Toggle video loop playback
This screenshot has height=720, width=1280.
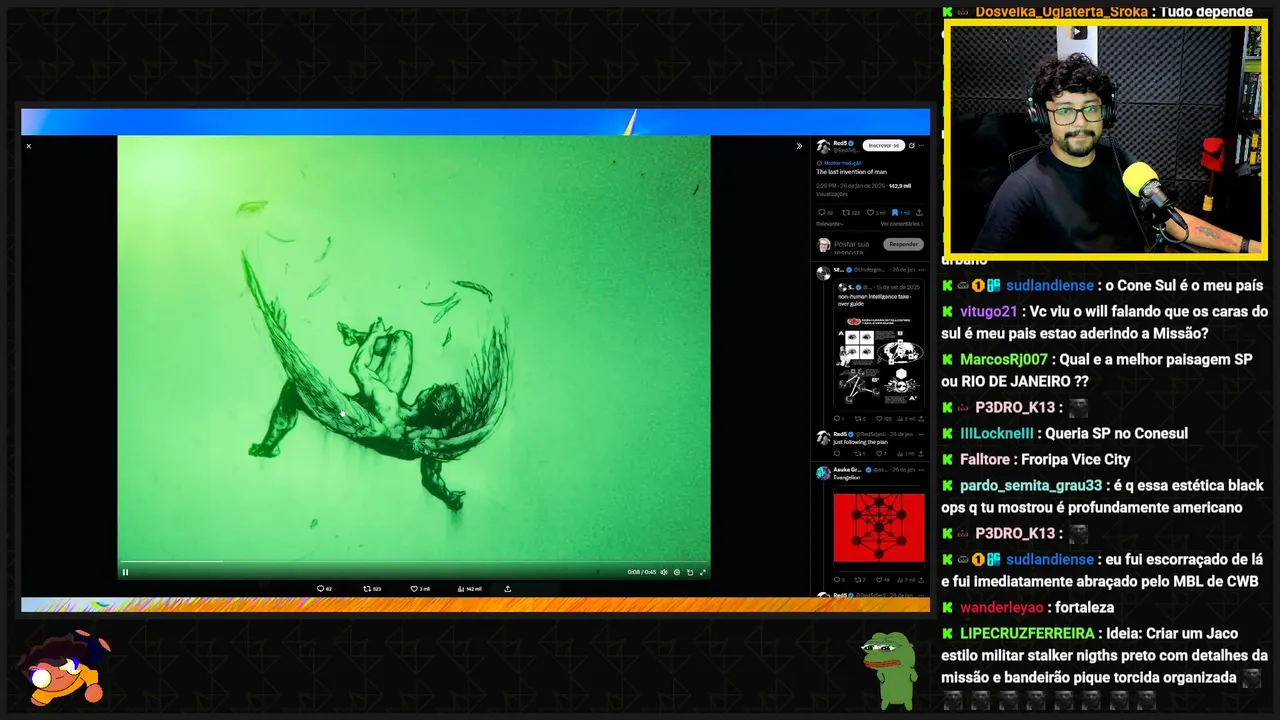click(690, 572)
